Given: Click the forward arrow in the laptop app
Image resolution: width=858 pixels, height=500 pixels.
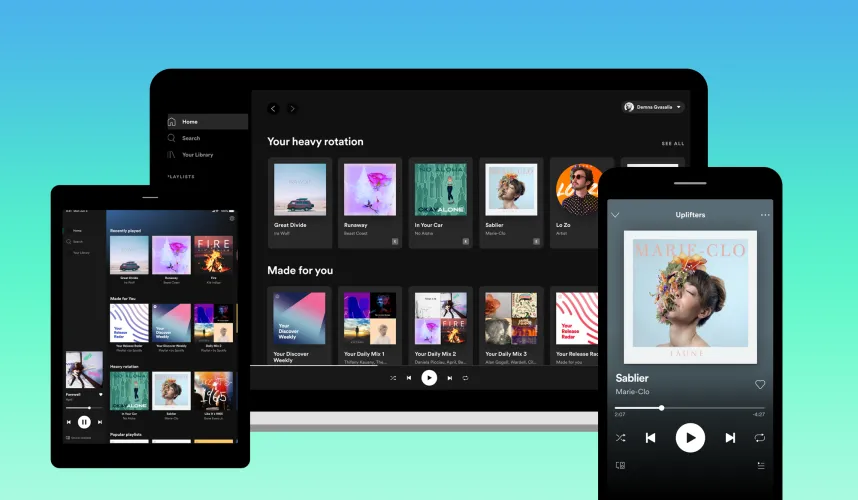Looking at the screenshot, I should click(x=292, y=108).
